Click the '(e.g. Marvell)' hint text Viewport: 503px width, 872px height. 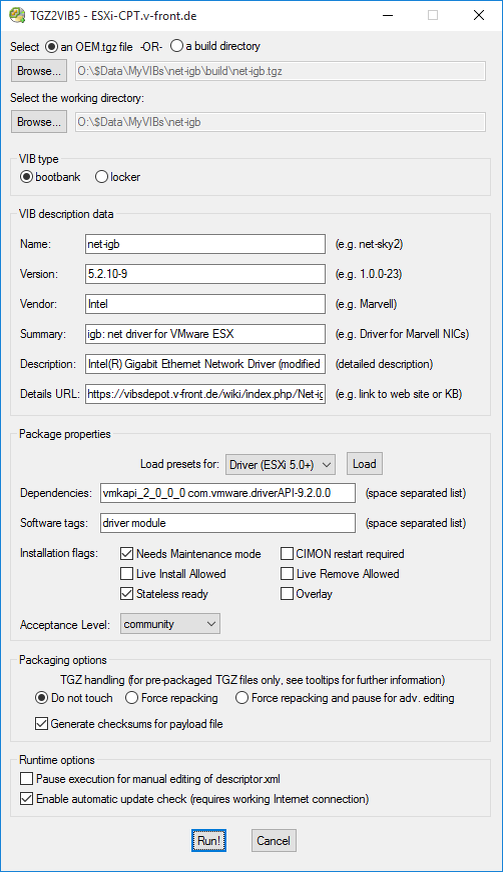pyautogui.click(x=366, y=304)
